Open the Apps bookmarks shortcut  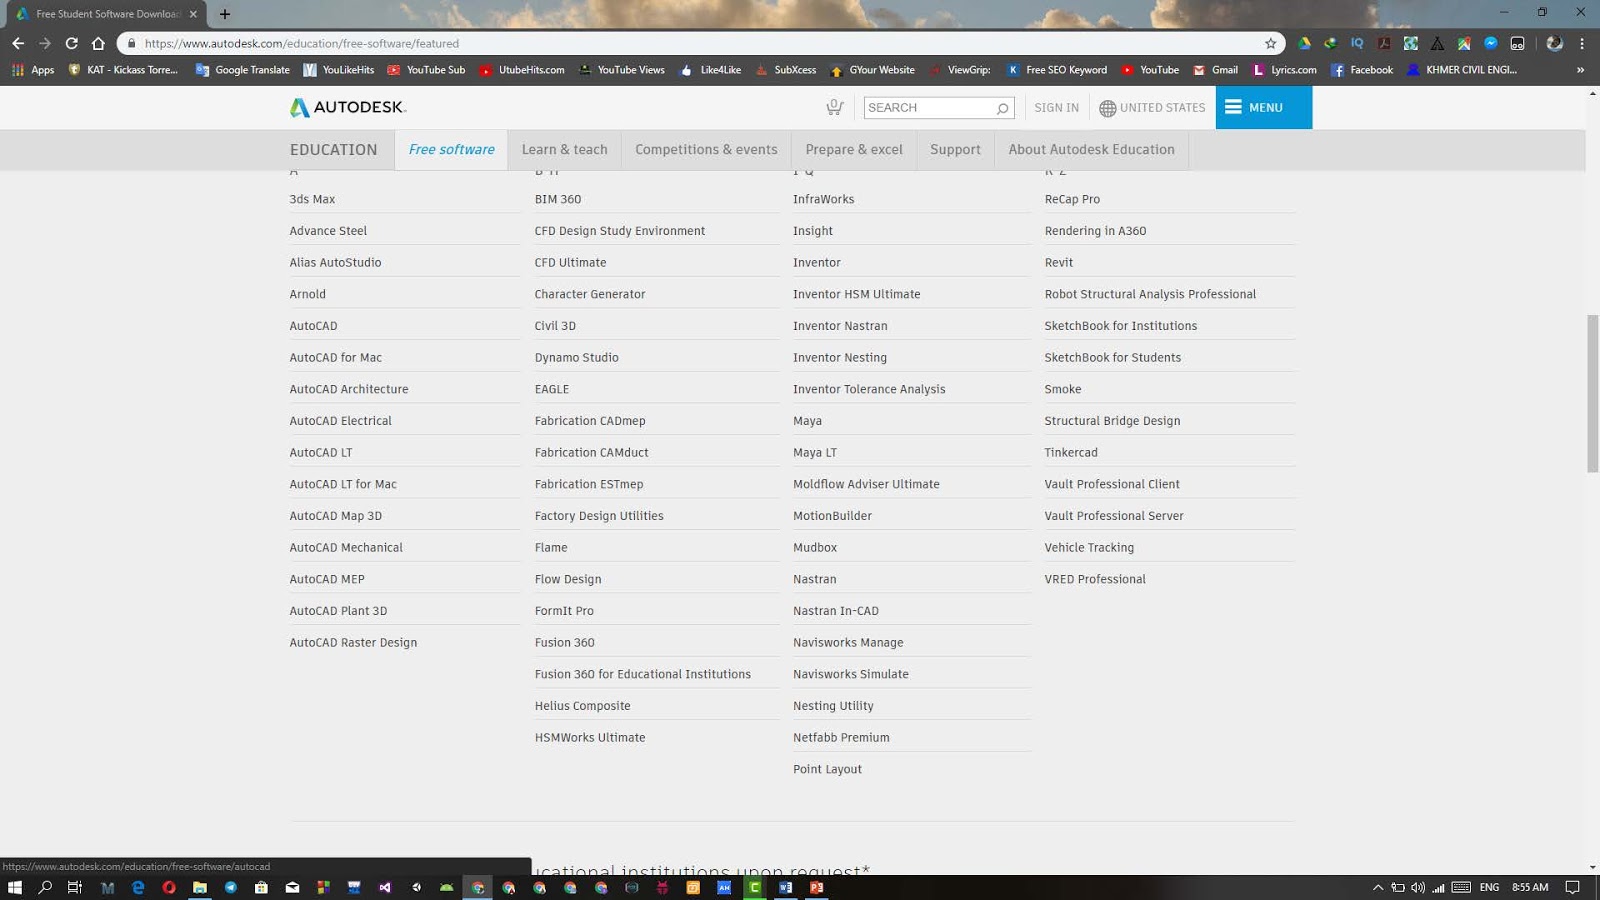[x=32, y=70]
